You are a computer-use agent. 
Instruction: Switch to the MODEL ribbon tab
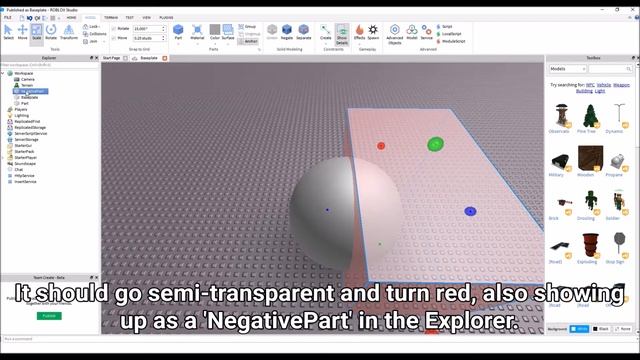coord(90,18)
